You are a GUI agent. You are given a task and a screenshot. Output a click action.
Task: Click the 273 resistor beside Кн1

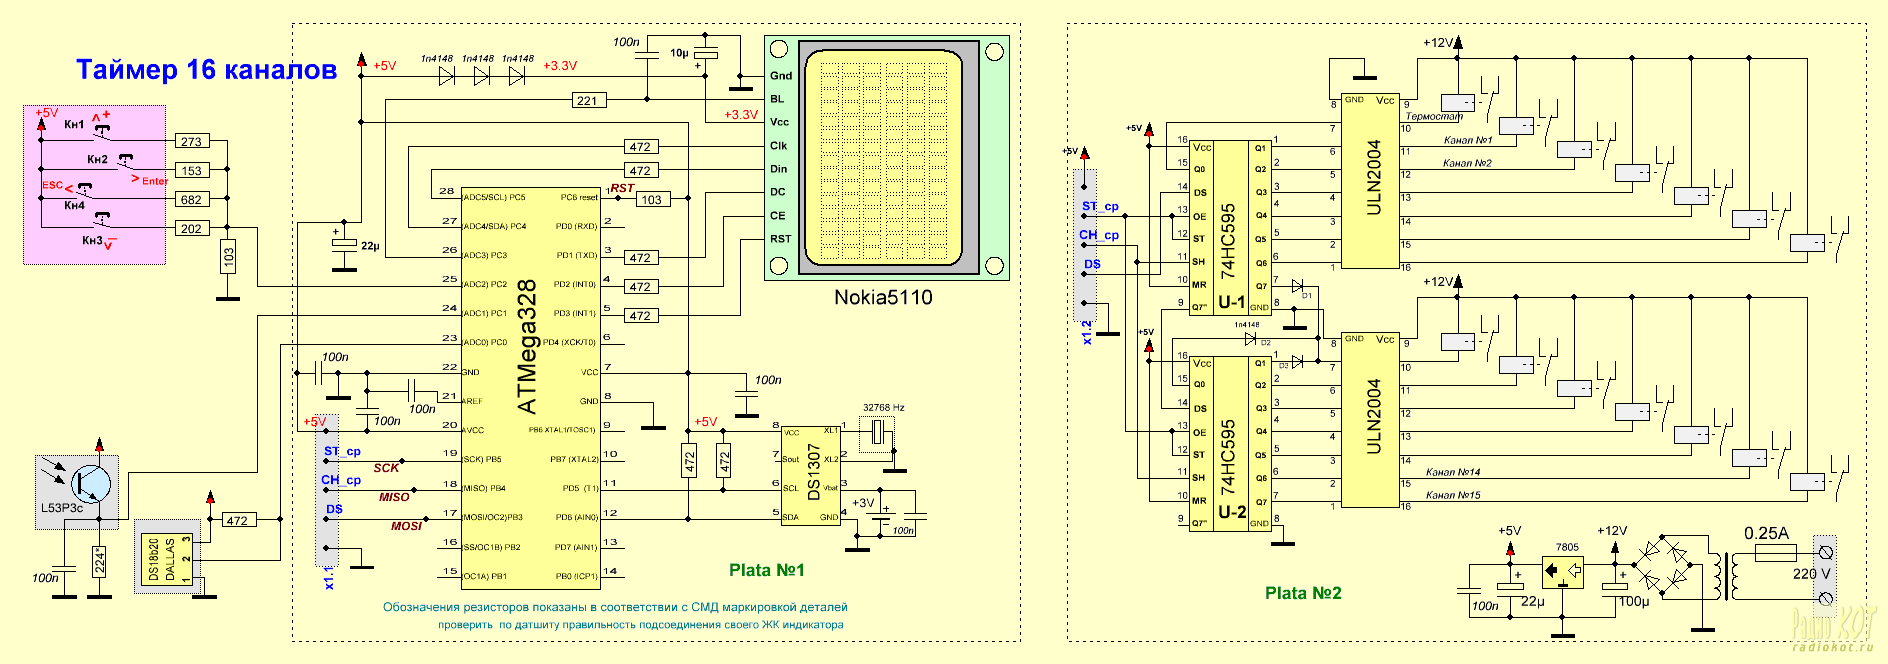pos(191,141)
